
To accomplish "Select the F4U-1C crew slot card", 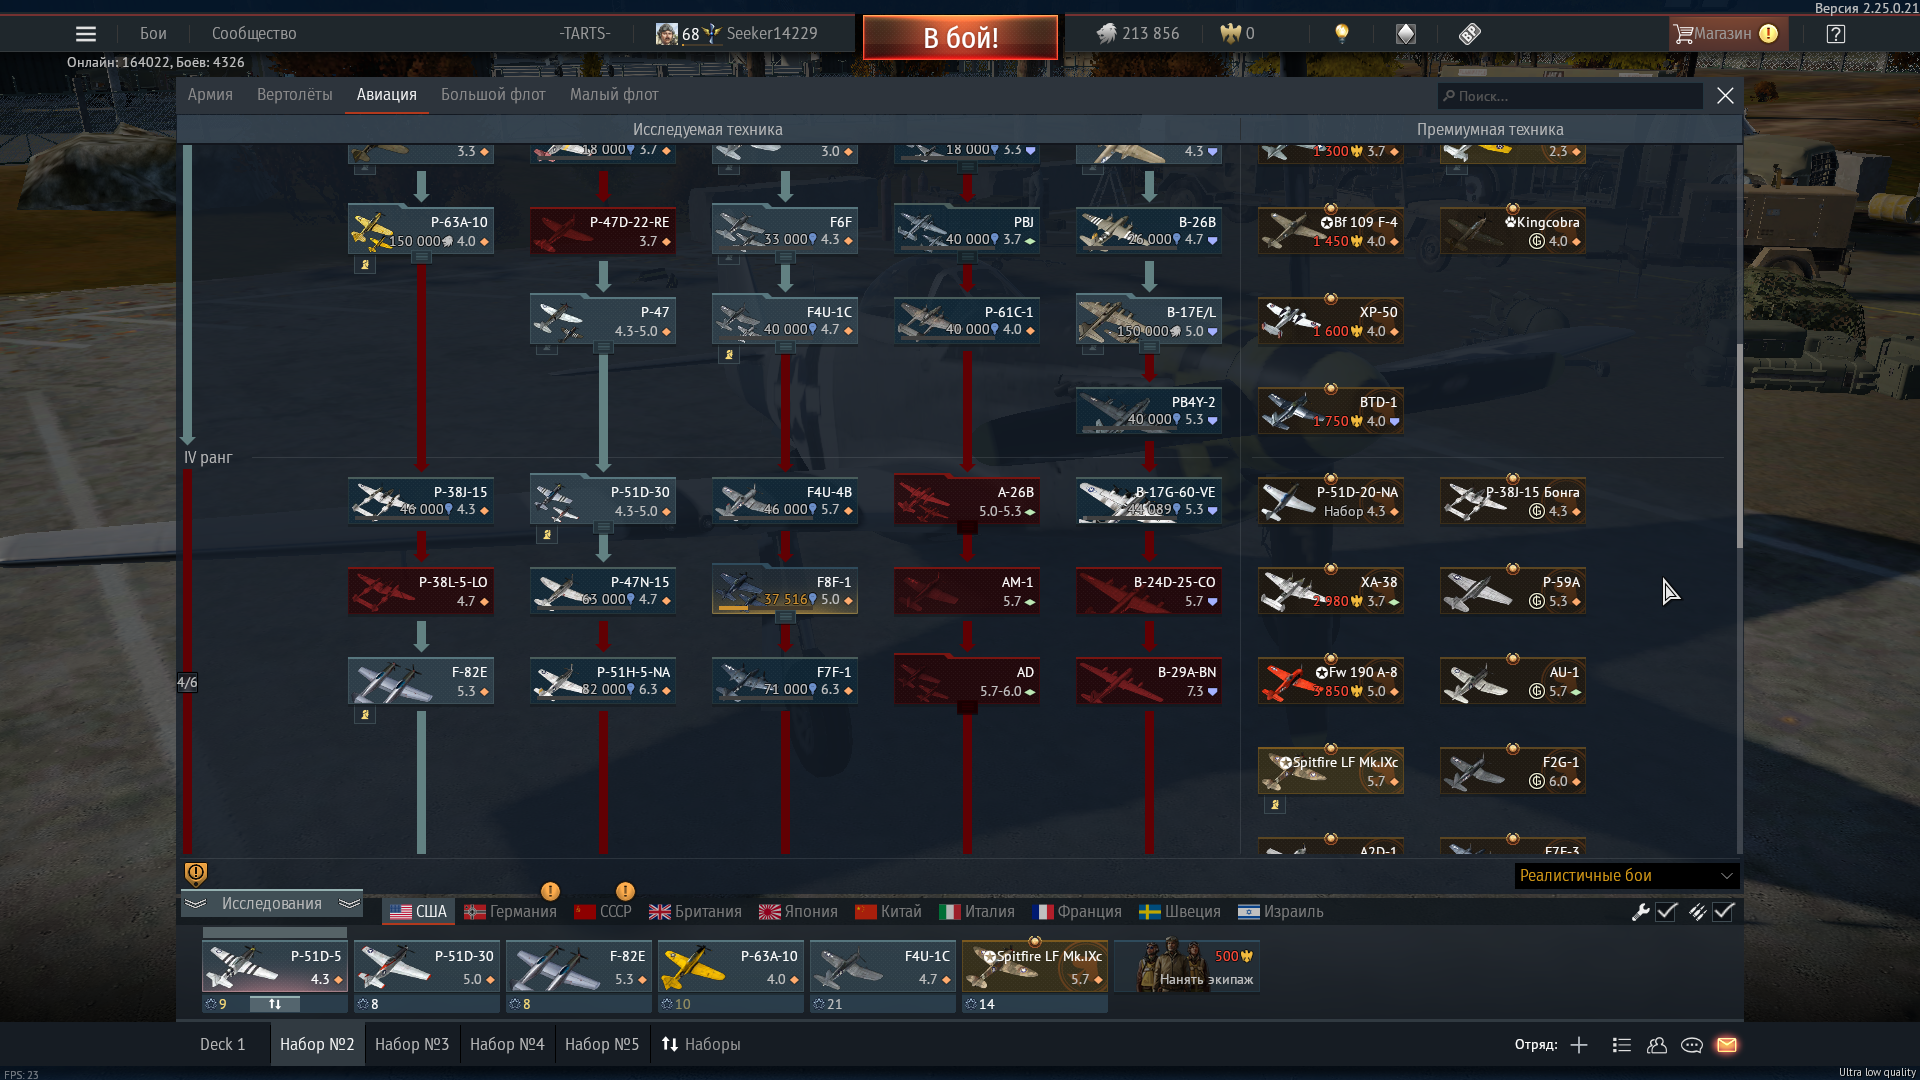I will [x=883, y=966].
